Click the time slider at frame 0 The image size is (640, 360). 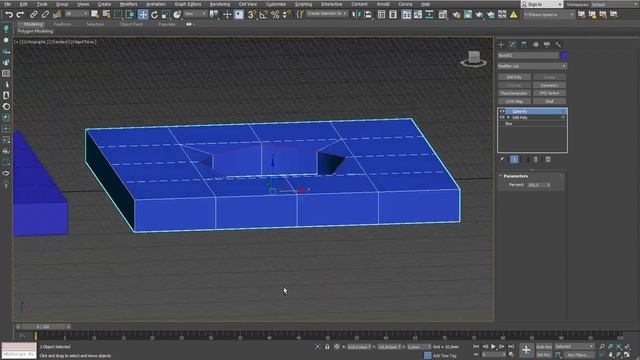tap(43, 327)
